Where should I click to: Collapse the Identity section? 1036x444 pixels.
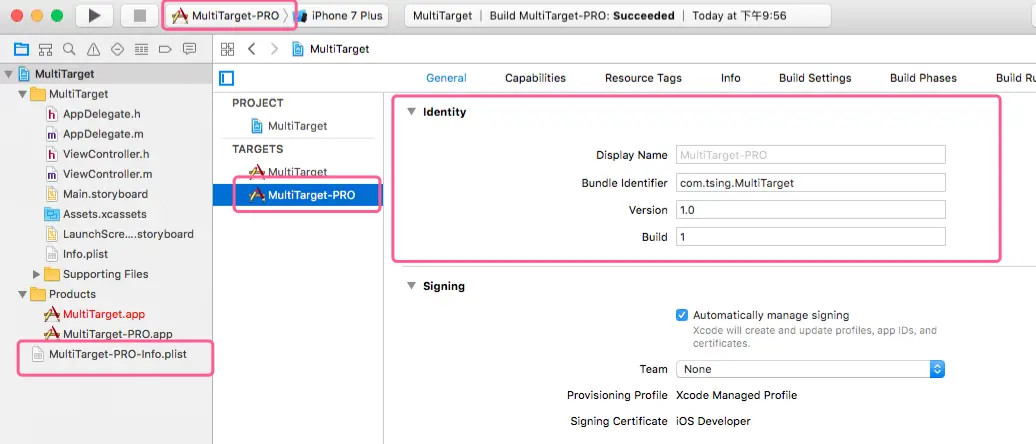pyautogui.click(x=411, y=112)
